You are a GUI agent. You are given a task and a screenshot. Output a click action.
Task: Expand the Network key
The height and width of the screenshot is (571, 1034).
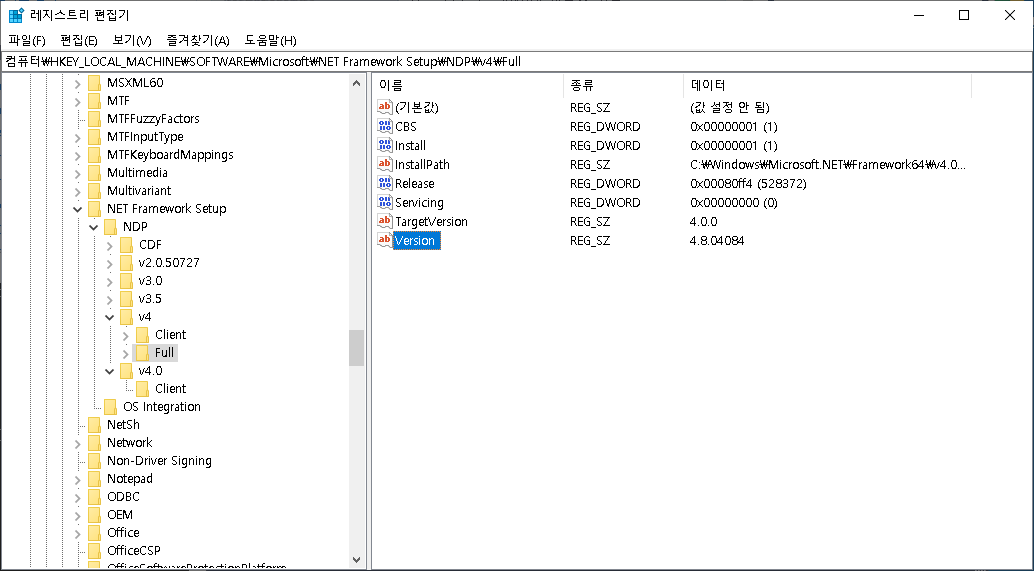pyautogui.click(x=78, y=443)
